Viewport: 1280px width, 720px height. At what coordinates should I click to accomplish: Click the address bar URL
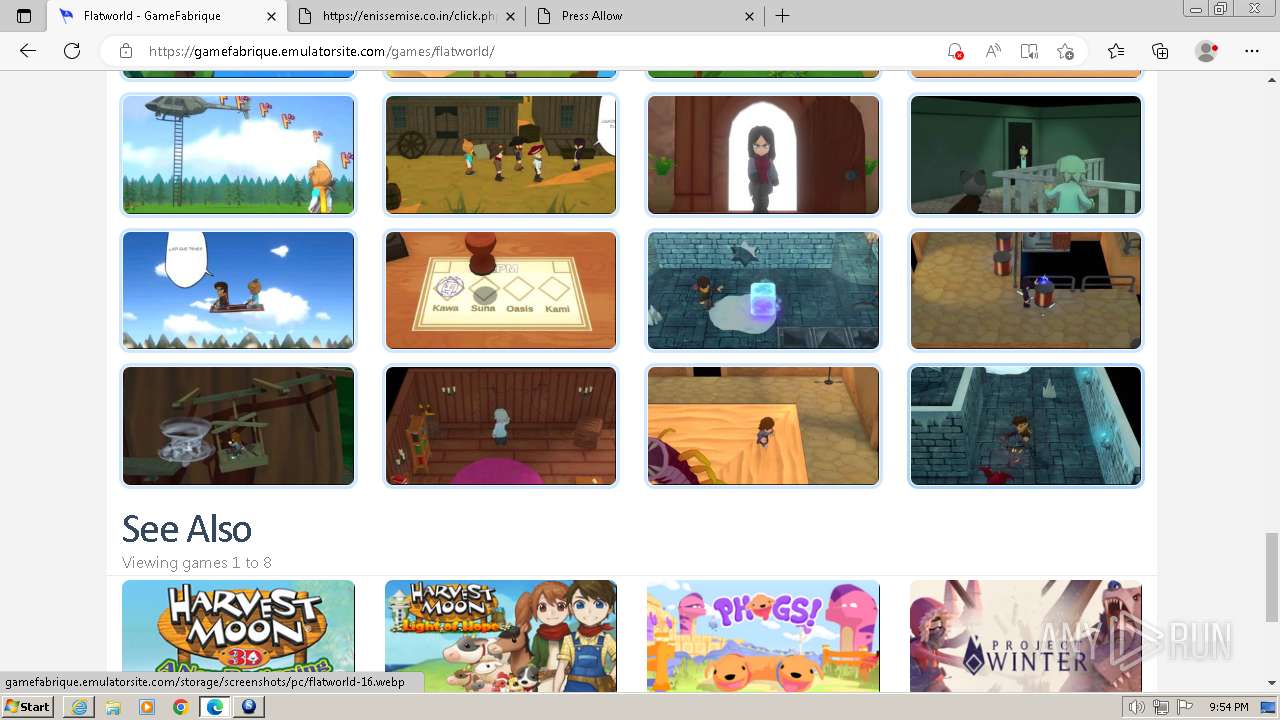coord(321,51)
